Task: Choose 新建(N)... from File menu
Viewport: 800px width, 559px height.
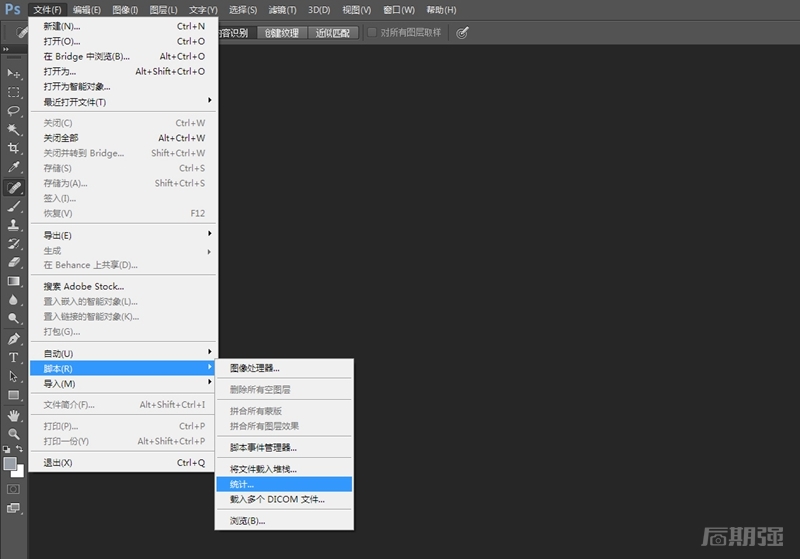Action: pyautogui.click(x=123, y=26)
